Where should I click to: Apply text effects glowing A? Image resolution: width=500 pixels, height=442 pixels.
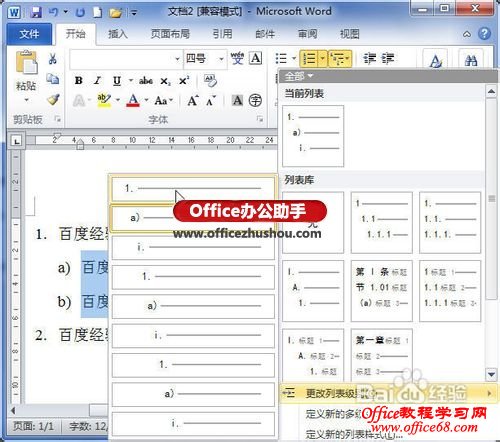79,100
